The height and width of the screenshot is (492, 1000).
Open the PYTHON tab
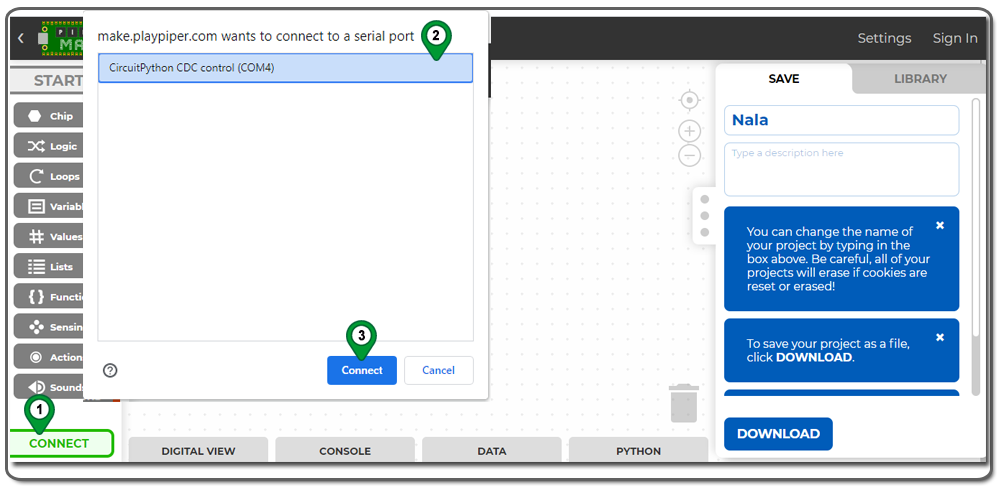(x=638, y=451)
